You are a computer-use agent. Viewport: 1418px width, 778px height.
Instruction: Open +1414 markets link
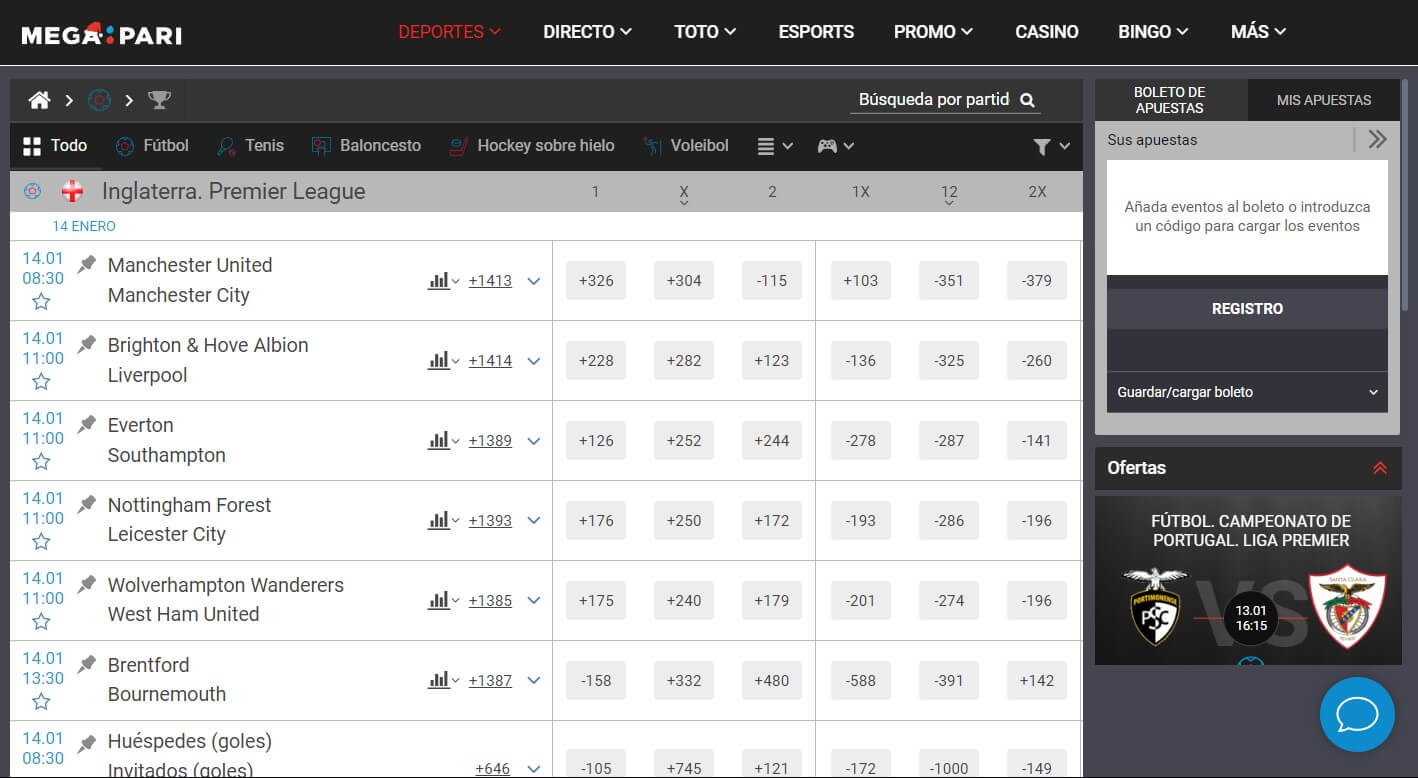(x=490, y=361)
